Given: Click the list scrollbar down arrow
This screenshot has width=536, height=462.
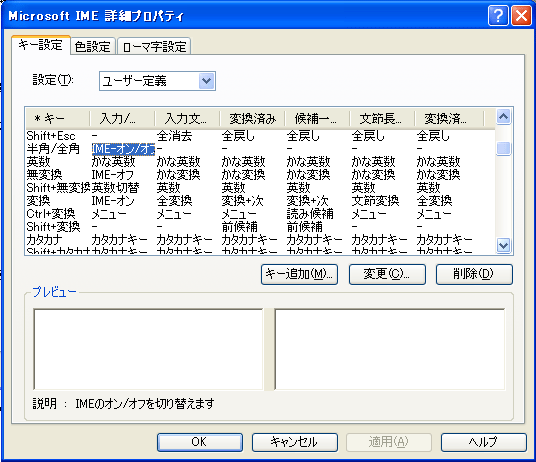Looking at the screenshot, I should tap(504, 245).
